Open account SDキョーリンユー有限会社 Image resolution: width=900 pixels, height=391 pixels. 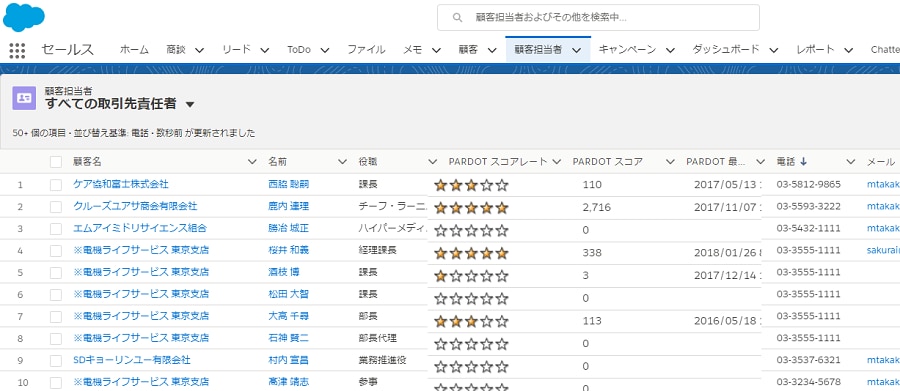click(x=132, y=360)
